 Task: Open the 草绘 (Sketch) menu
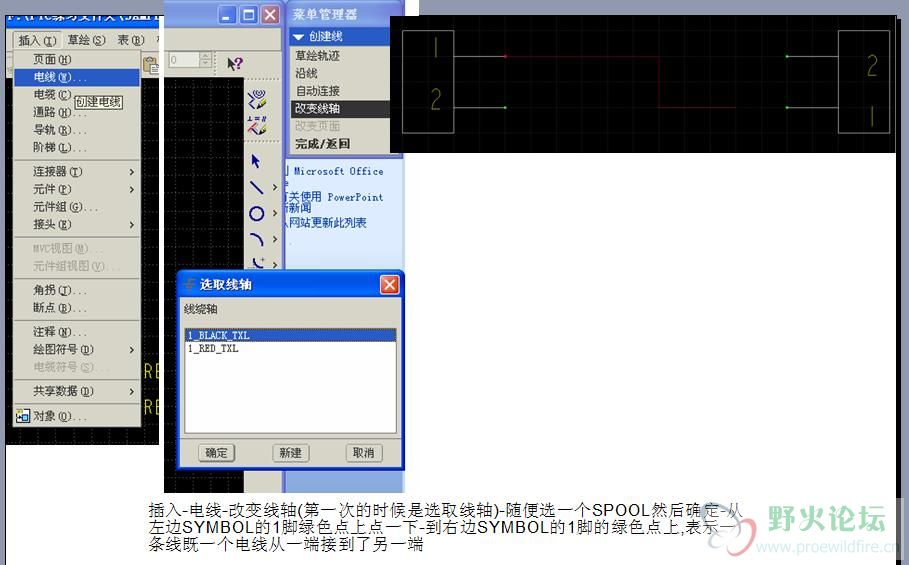click(x=86, y=40)
